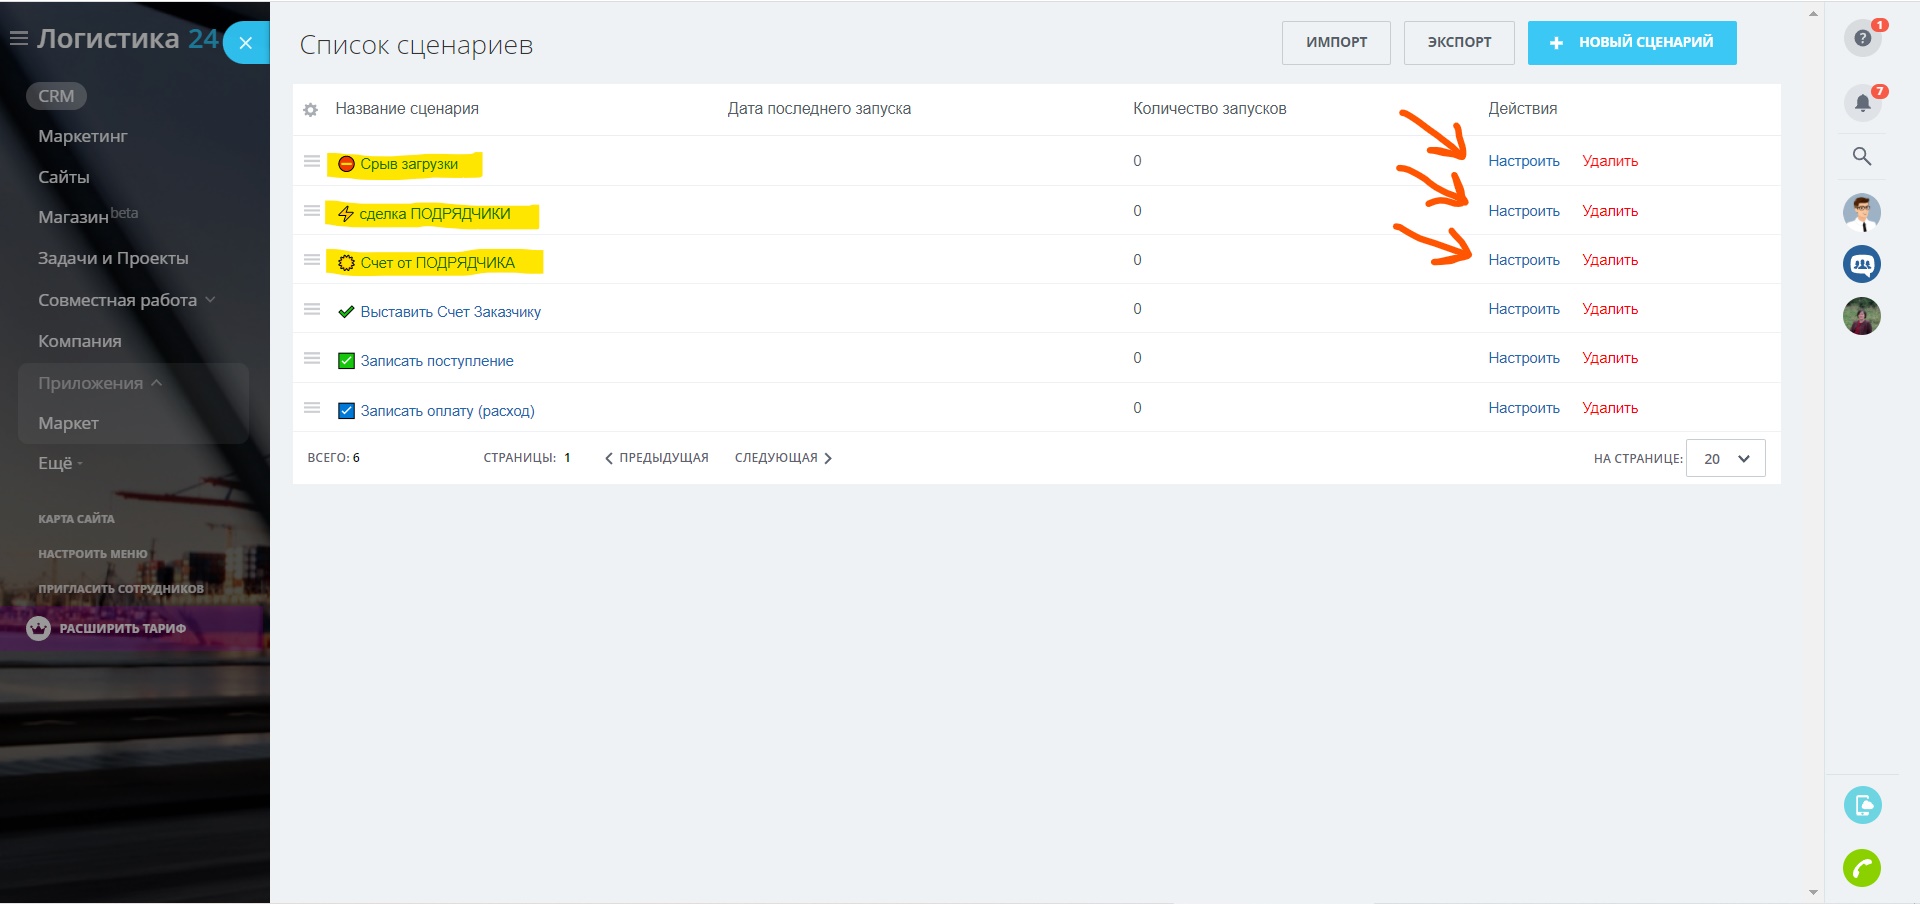Open the hamburger menu next to Логистика
Image resolution: width=1920 pixels, height=904 pixels.
(x=18, y=39)
